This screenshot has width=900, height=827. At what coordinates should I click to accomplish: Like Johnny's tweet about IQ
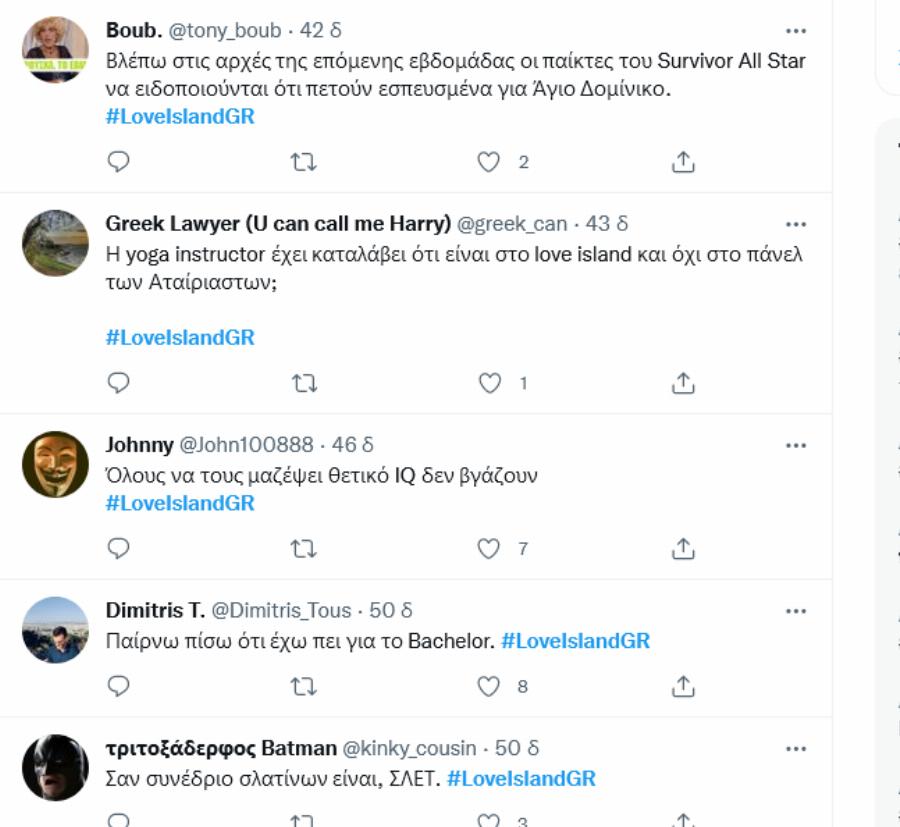(487, 547)
